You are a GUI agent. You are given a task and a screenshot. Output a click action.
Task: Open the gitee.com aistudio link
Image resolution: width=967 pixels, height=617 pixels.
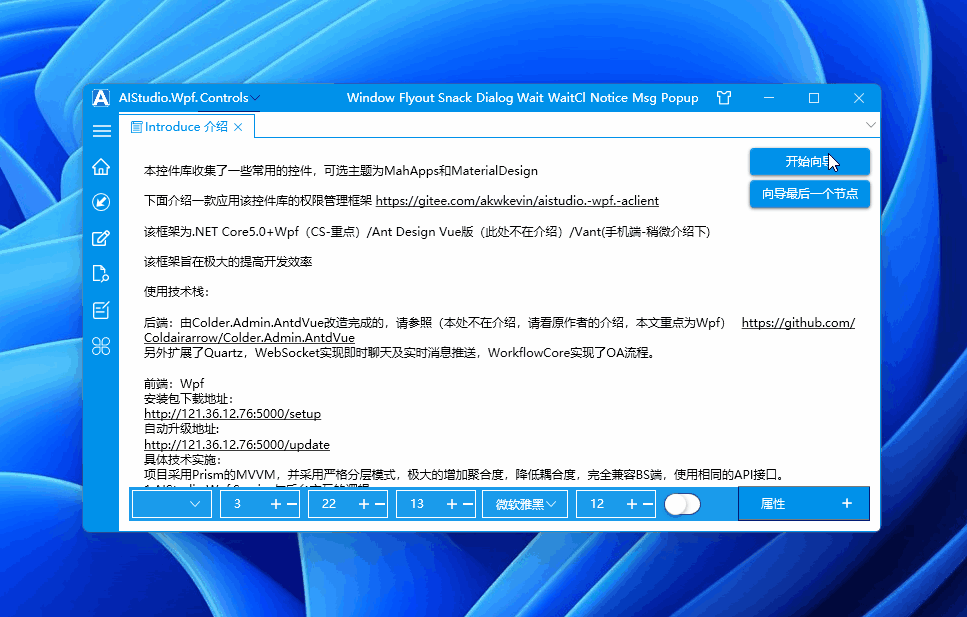click(517, 201)
